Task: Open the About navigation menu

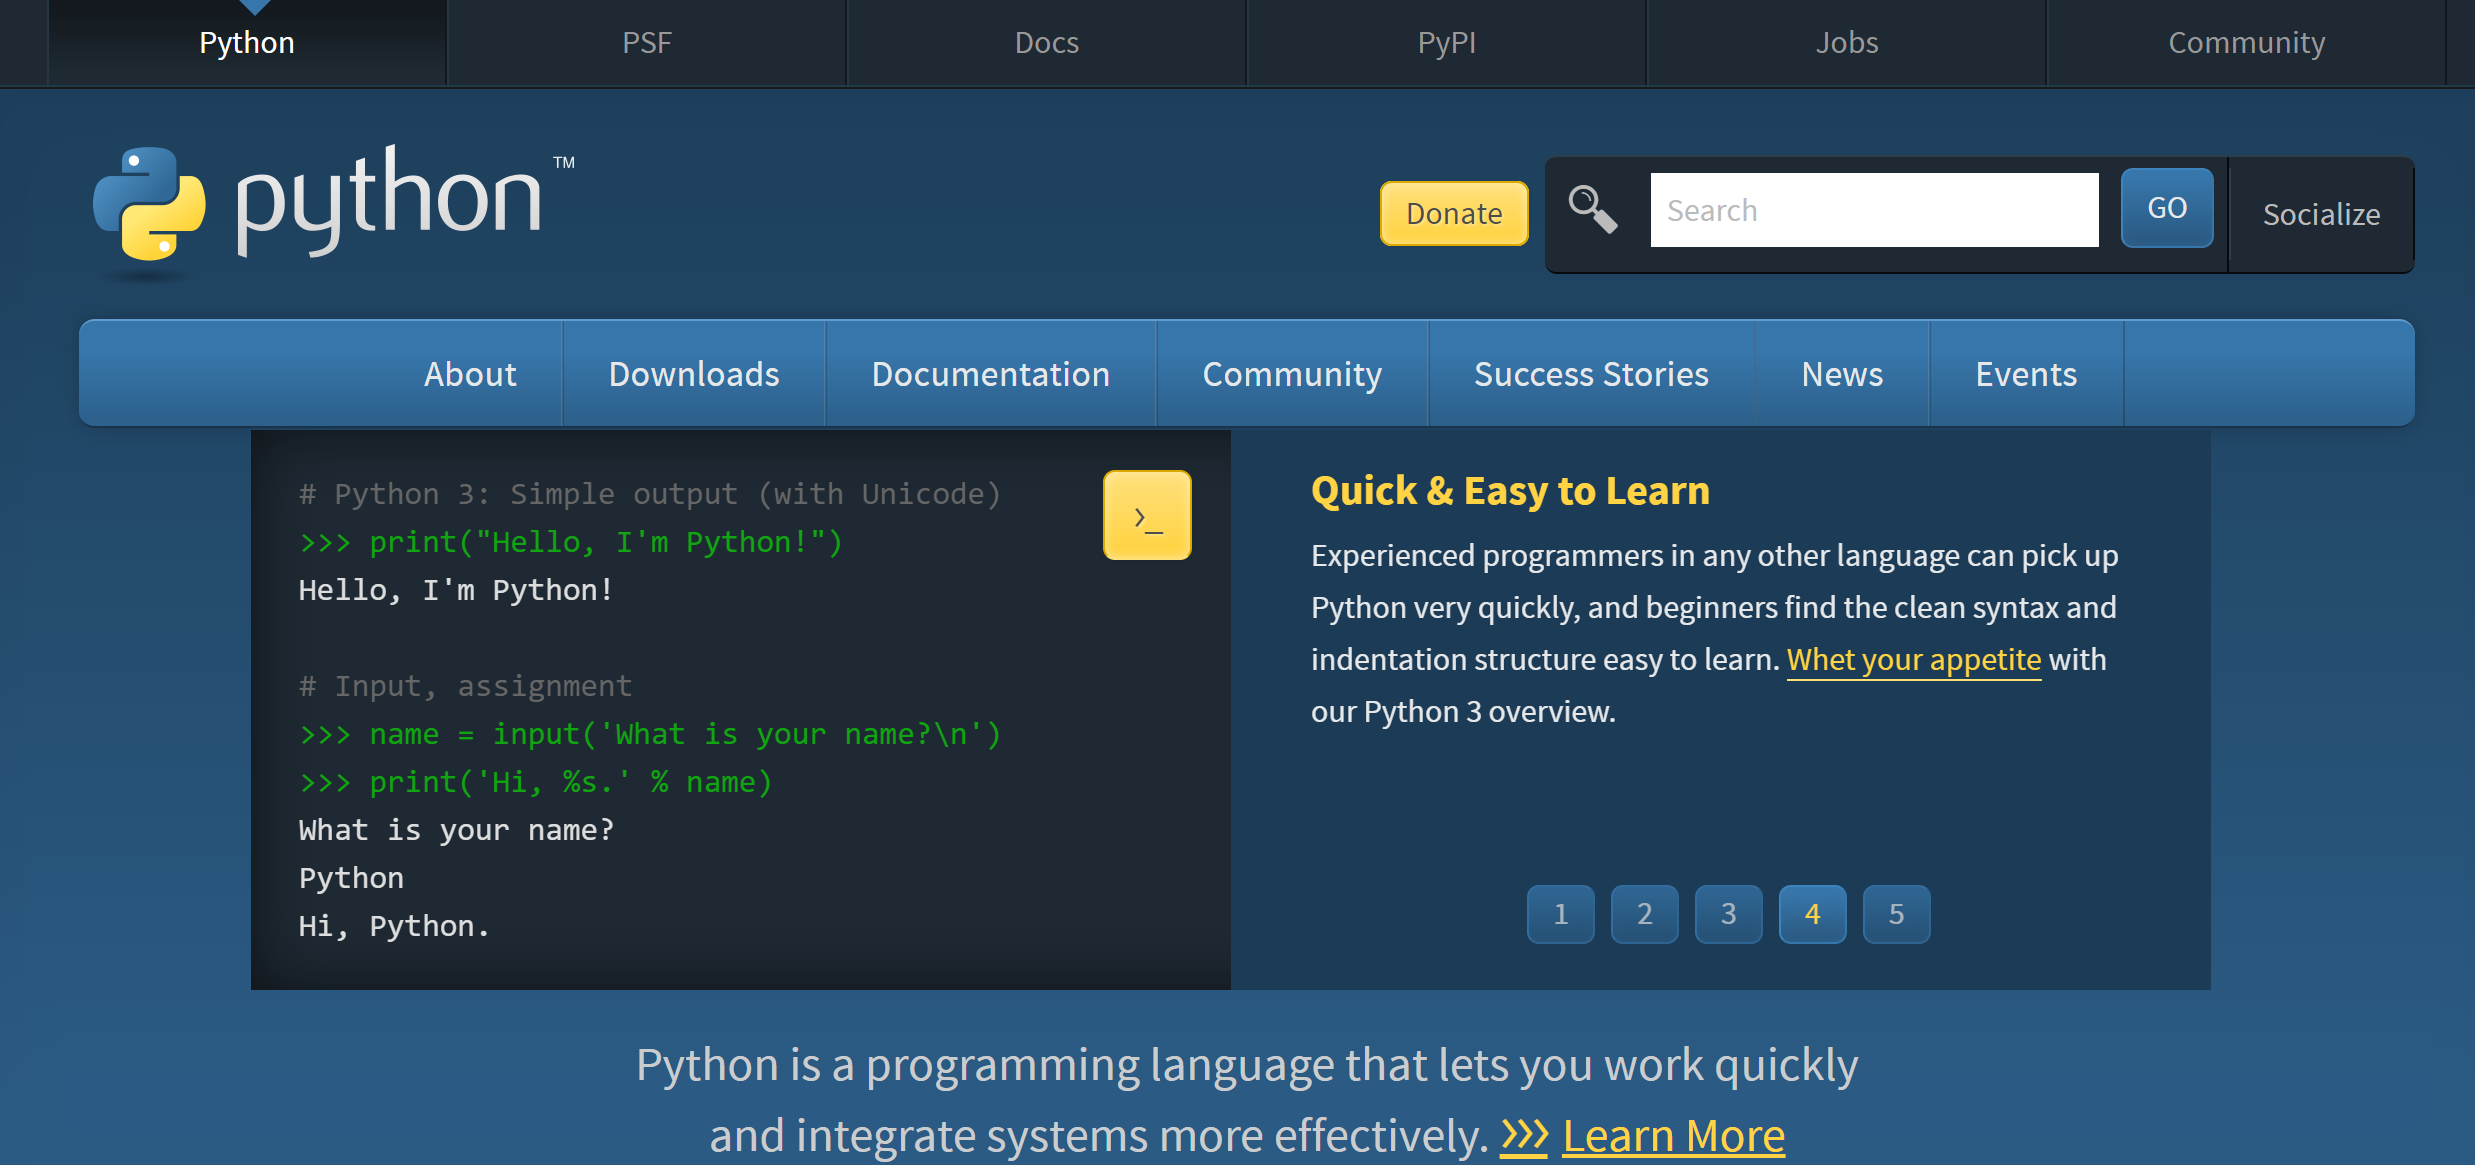Action: tap(470, 374)
